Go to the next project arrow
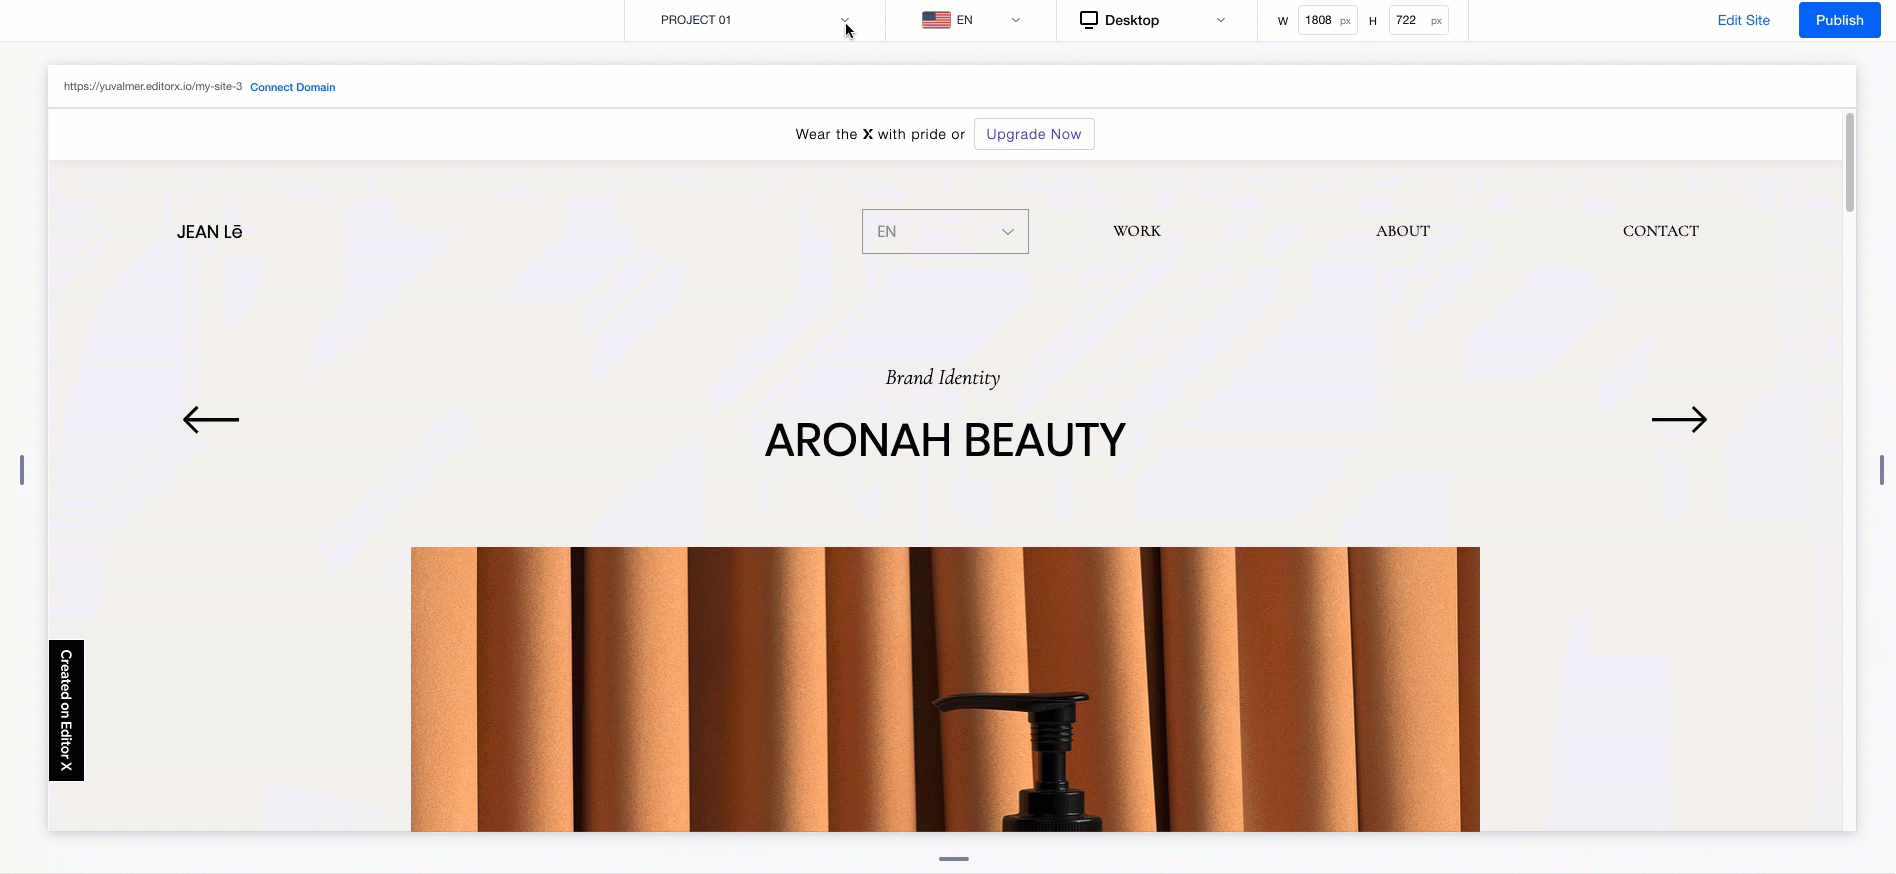 (x=1679, y=420)
